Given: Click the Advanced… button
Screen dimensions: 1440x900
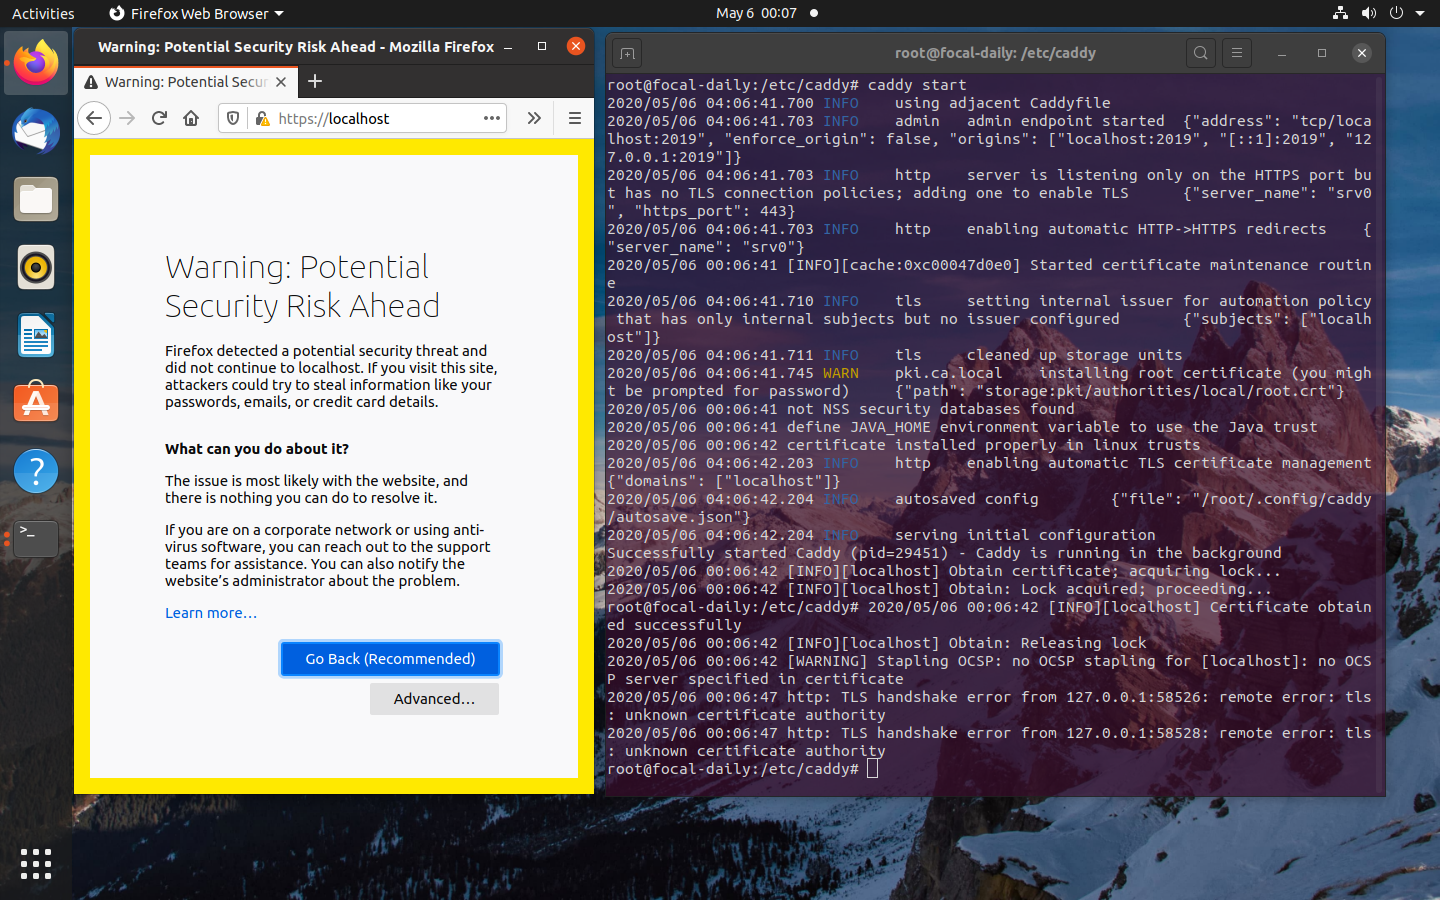Looking at the screenshot, I should 434,699.
